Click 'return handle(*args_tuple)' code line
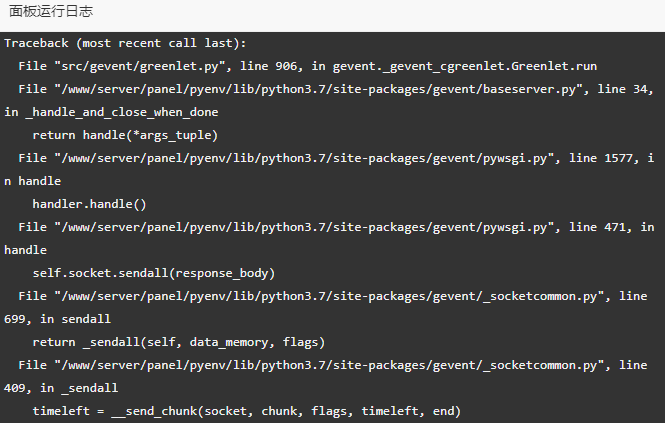Viewport: 665px width, 423px height. 125,135
